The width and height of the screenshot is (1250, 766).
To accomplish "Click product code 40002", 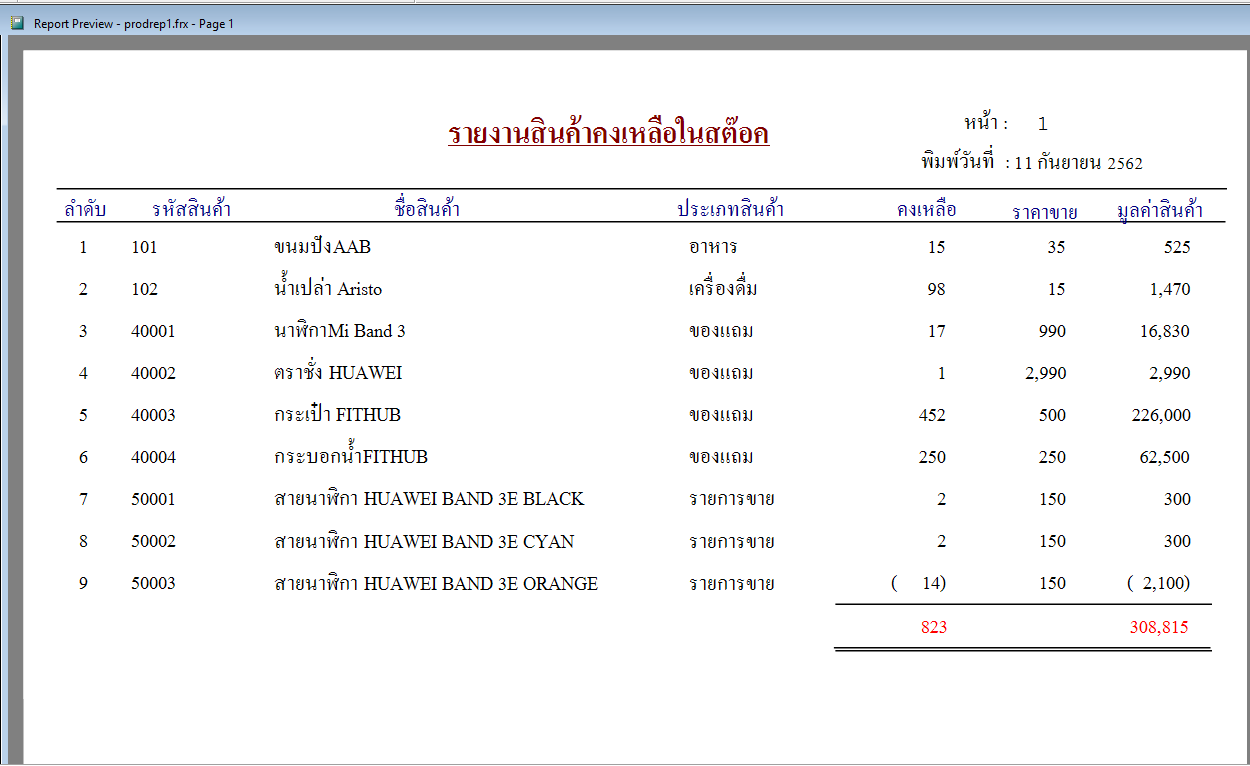I will pyautogui.click(x=153, y=373).
